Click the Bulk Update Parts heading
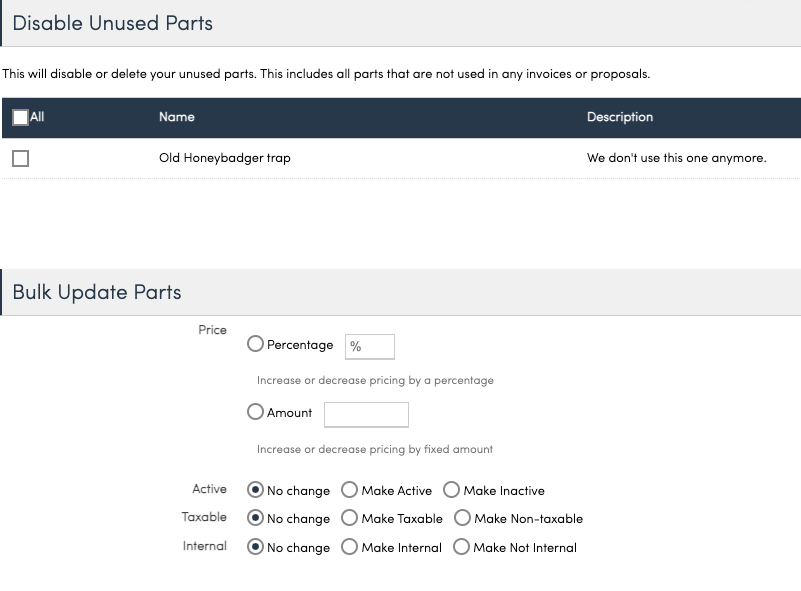The height and width of the screenshot is (591, 801). [x=97, y=292]
